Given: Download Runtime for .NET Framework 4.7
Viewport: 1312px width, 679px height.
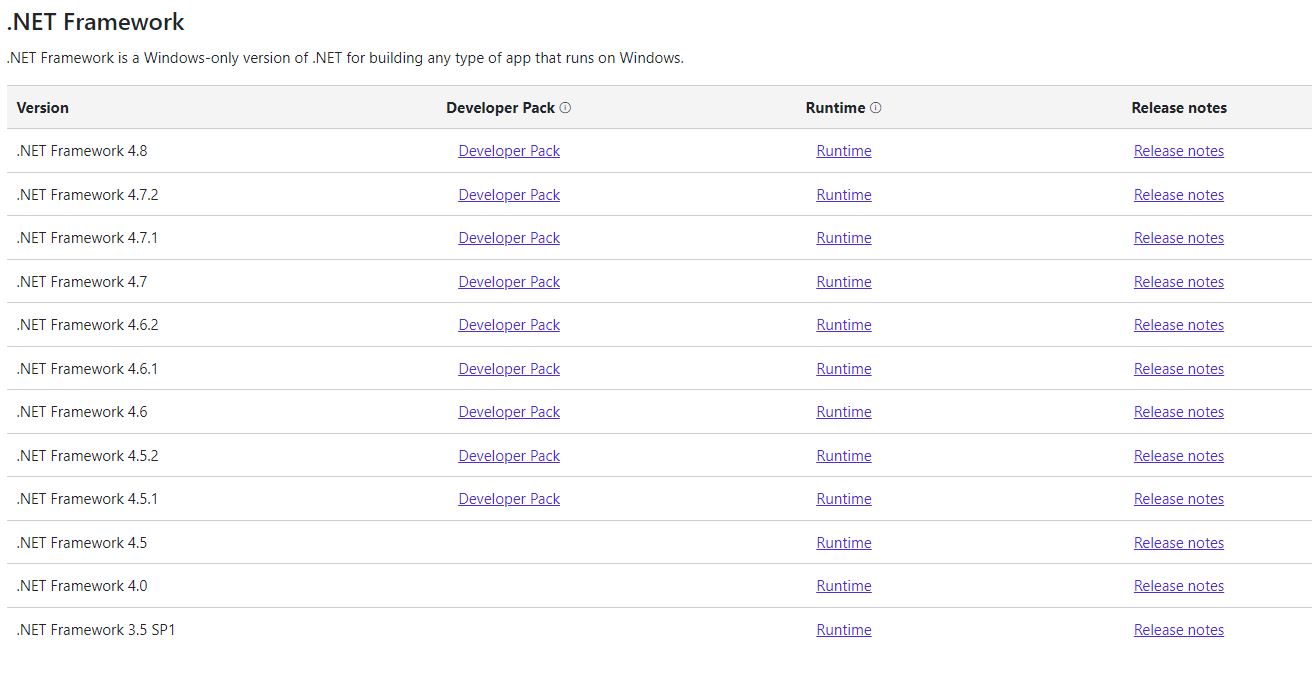Looking at the screenshot, I should (844, 282).
